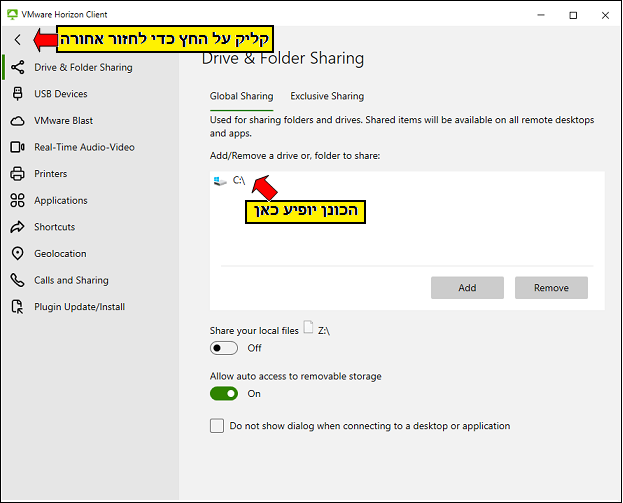Image resolution: width=623 pixels, height=503 pixels.
Task: Disable auto access to removable storage toggle
Action: (224, 394)
